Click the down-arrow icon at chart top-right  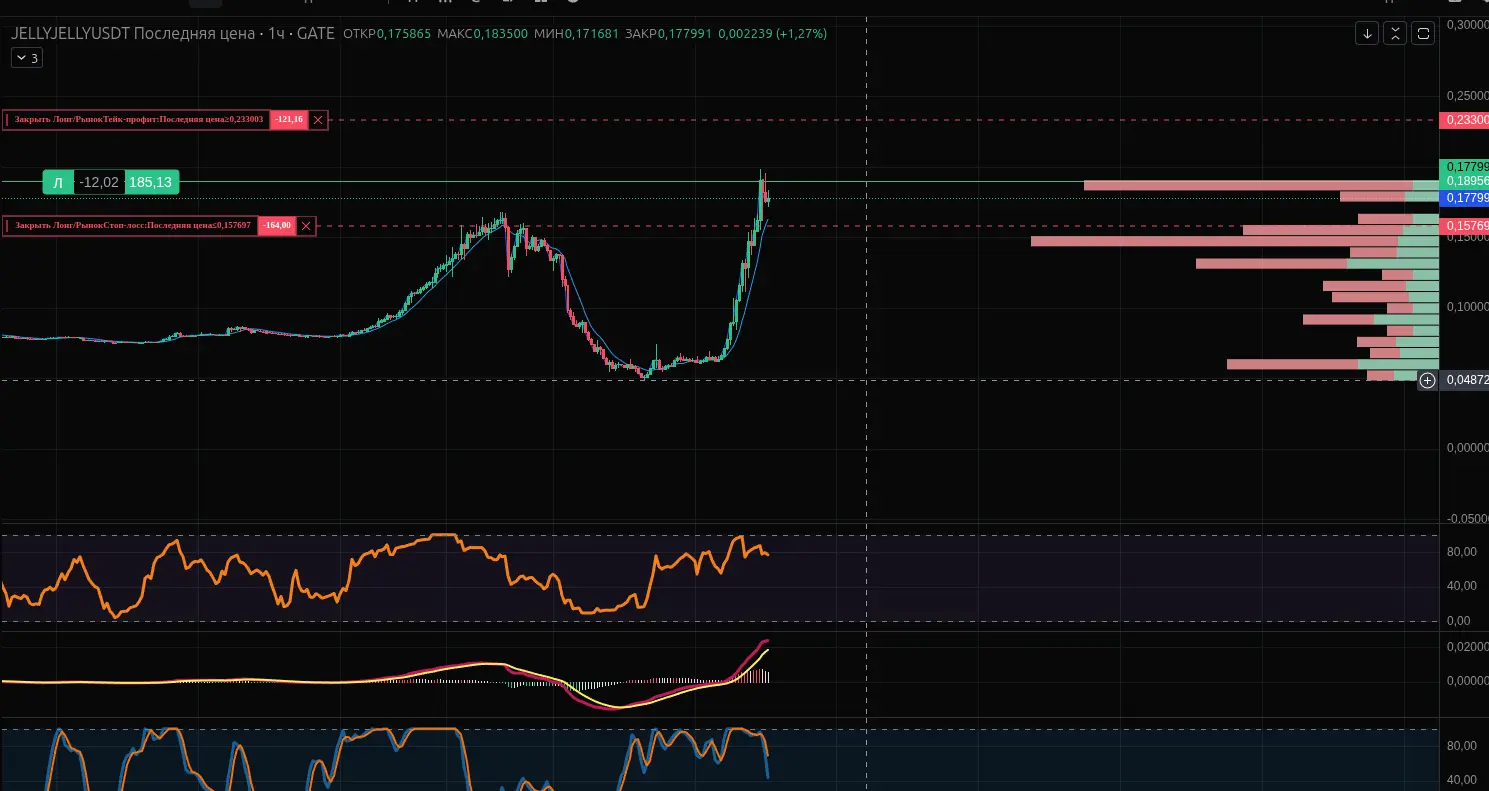(x=1367, y=33)
